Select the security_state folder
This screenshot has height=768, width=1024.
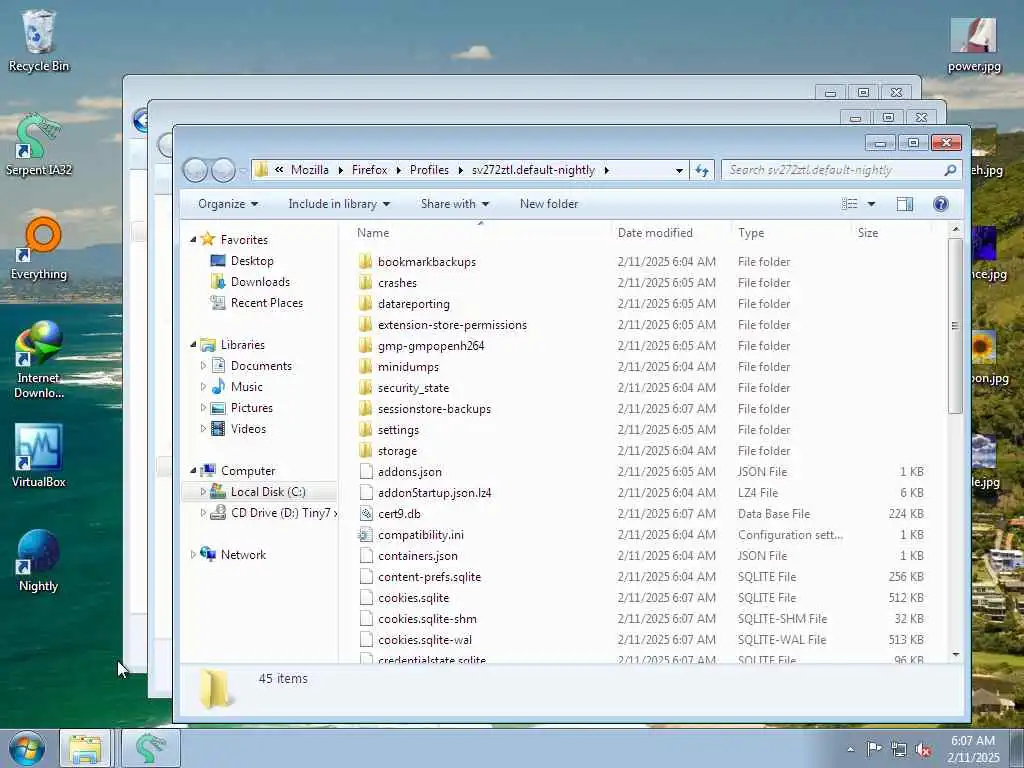413,388
